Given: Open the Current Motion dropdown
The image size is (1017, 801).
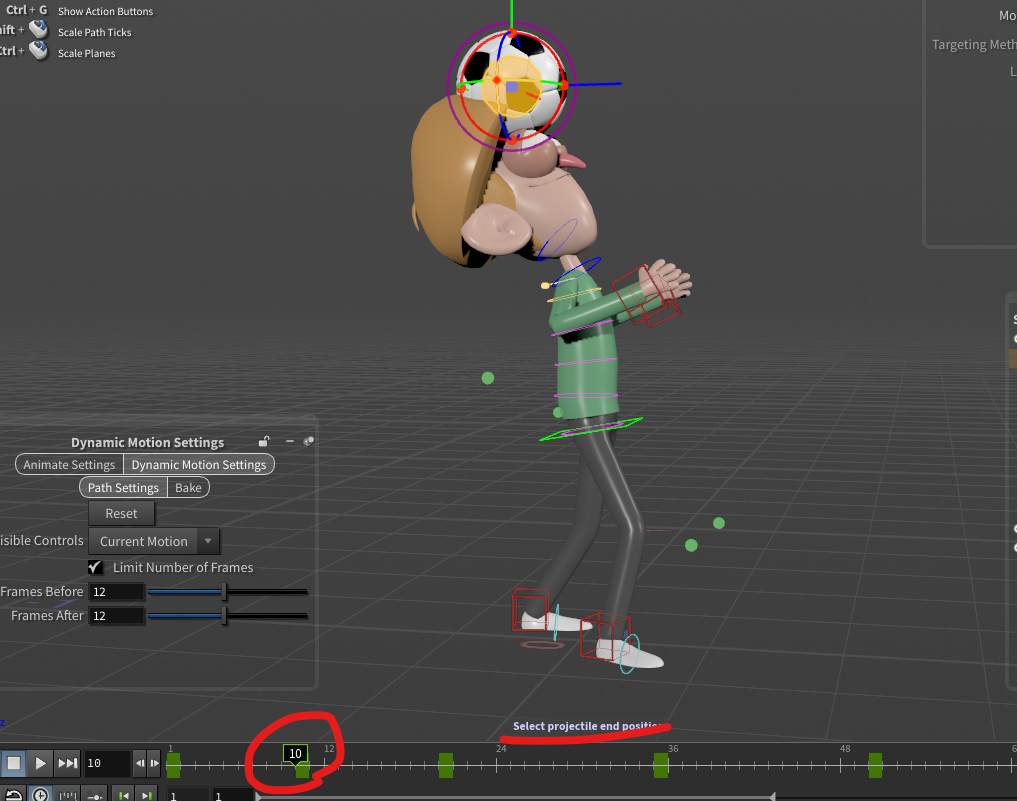Looking at the screenshot, I should (x=154, y=542).
